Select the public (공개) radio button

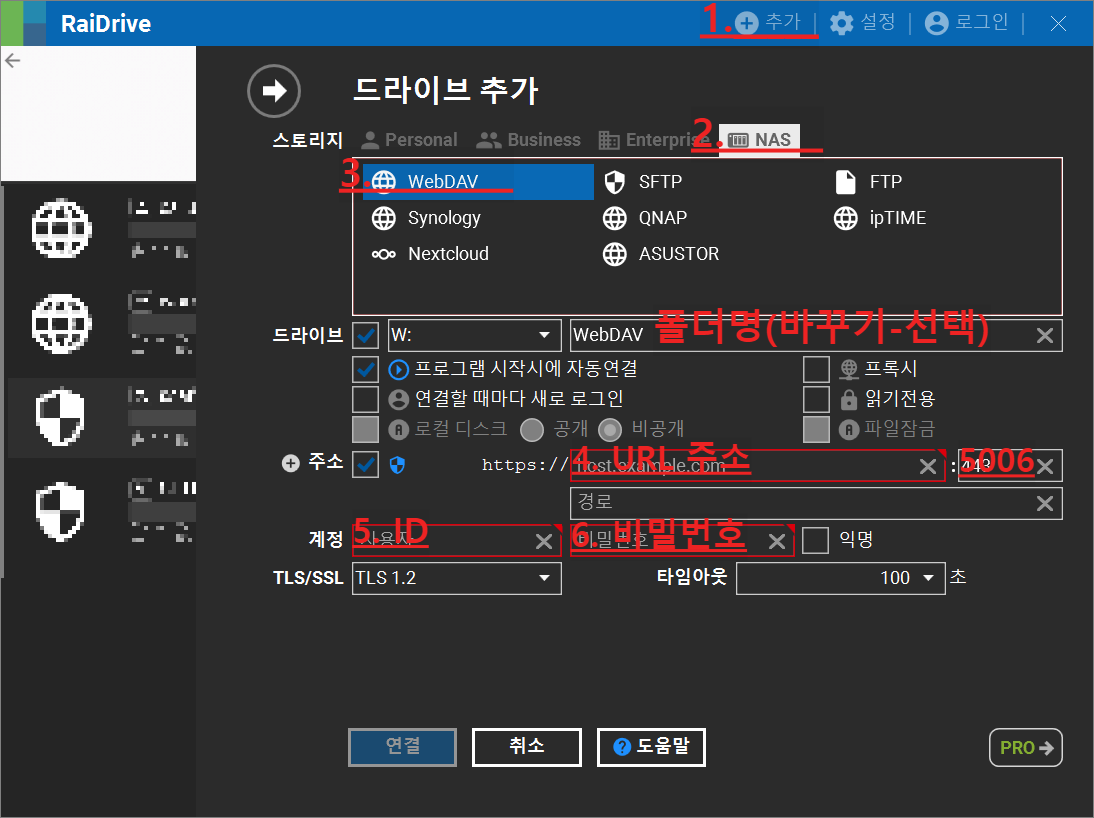tap(532, 430)
